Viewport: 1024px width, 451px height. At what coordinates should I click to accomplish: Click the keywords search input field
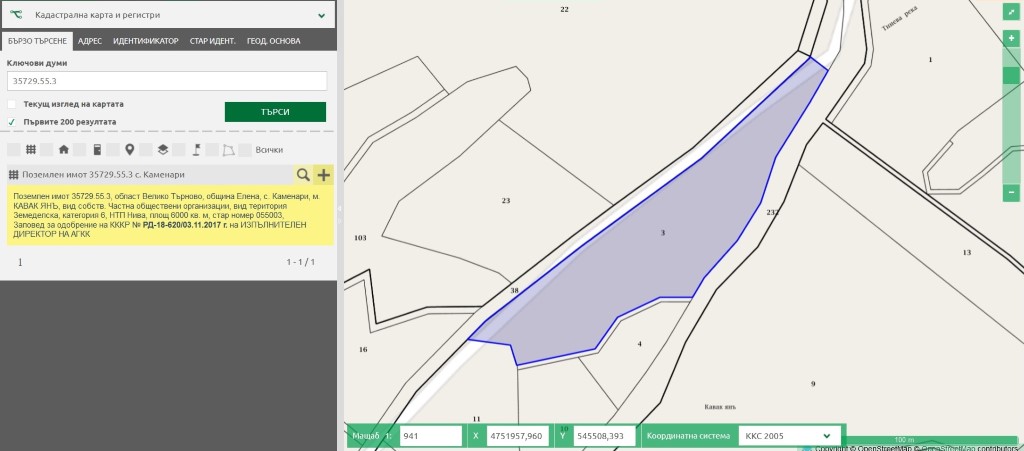167,81
